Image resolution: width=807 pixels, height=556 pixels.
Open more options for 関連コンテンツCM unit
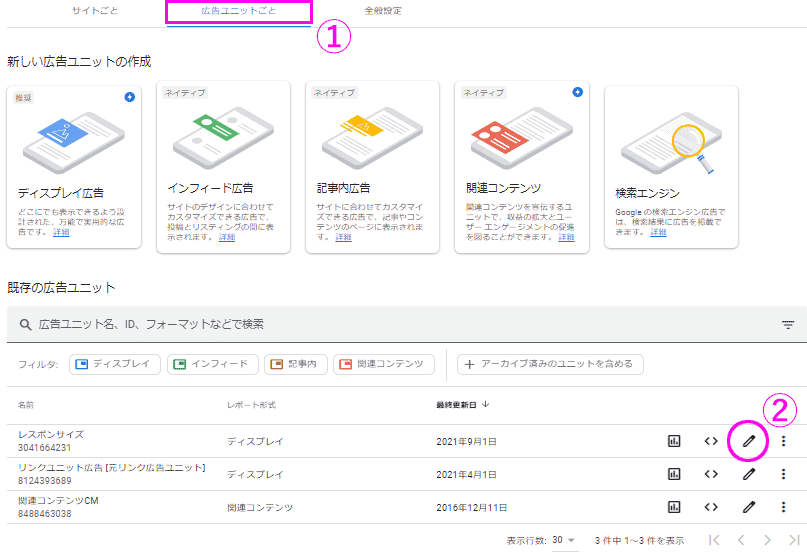coord(783,507)
